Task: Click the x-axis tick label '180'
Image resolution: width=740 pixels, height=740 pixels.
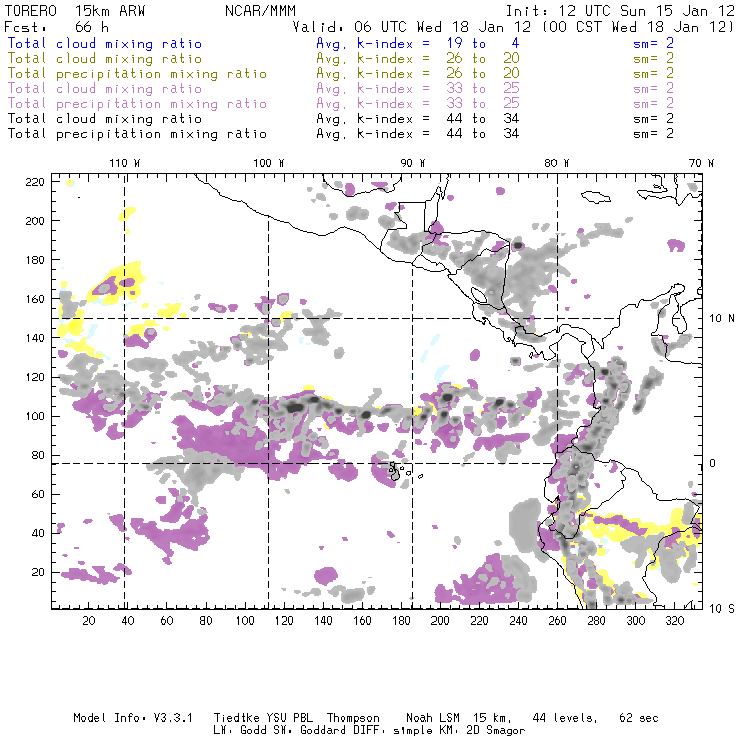Action: 401,621
